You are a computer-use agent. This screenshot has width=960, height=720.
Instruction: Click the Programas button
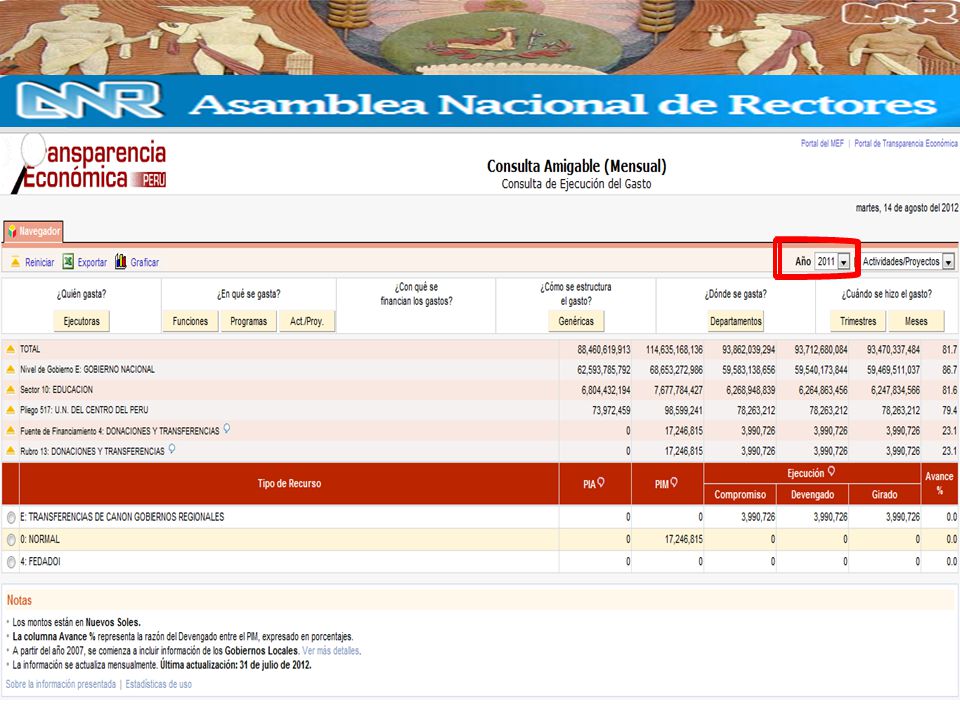[249, 321]
